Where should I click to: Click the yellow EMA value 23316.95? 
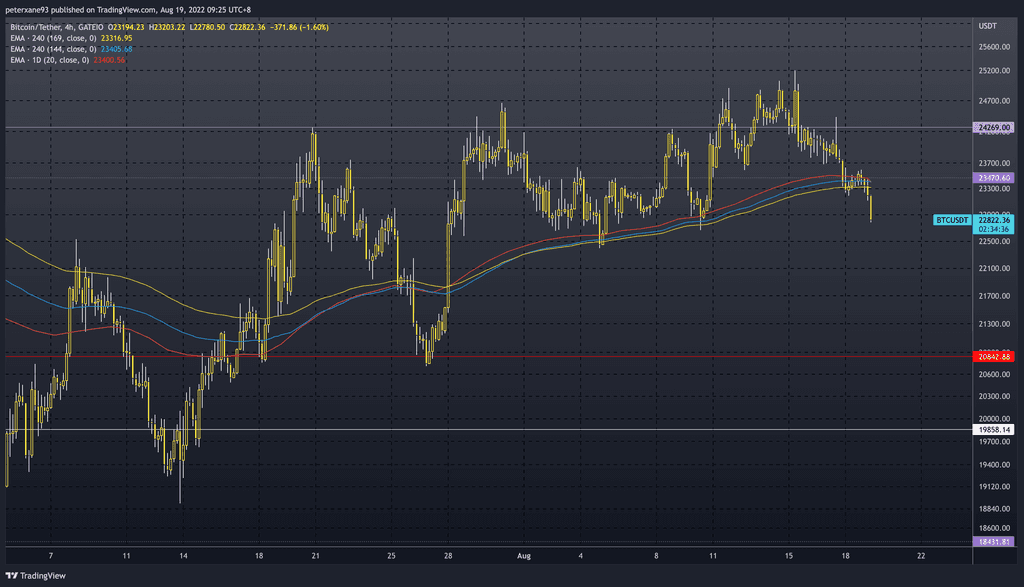[x=116, y=39]
